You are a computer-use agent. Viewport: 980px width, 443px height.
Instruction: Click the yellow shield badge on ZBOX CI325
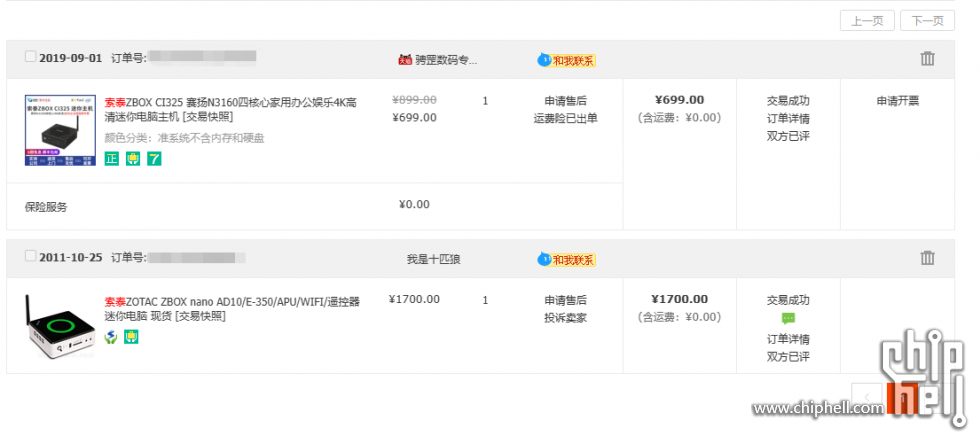tap(132, 159)
